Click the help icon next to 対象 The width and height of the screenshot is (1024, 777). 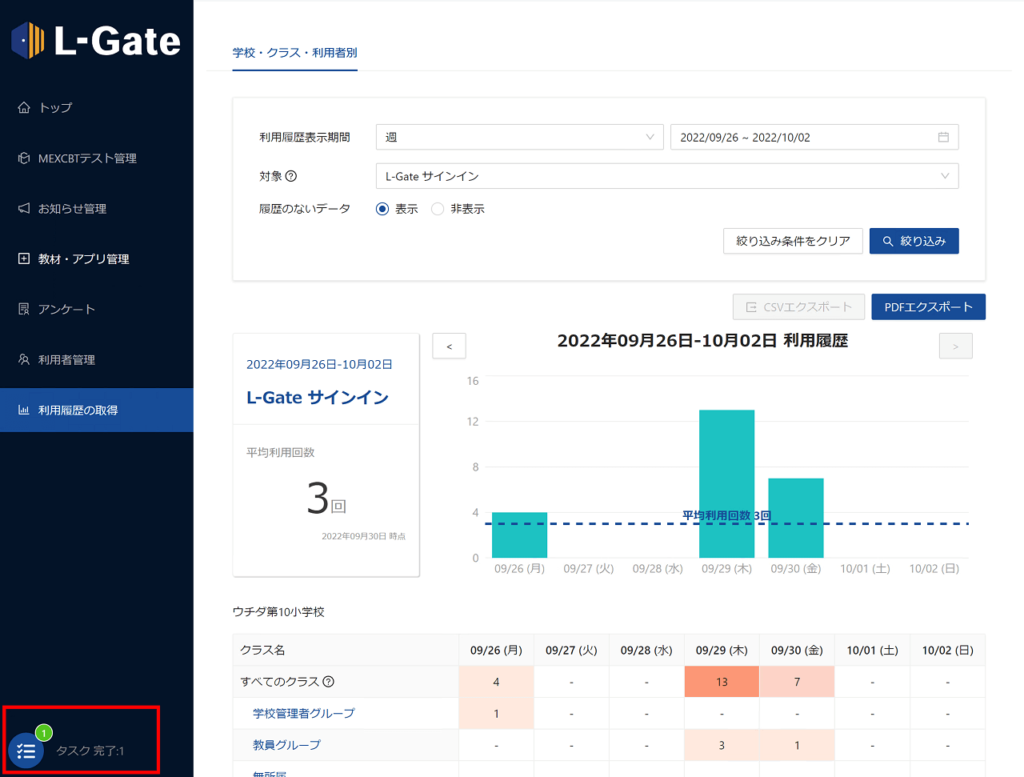tap(291, 176)
